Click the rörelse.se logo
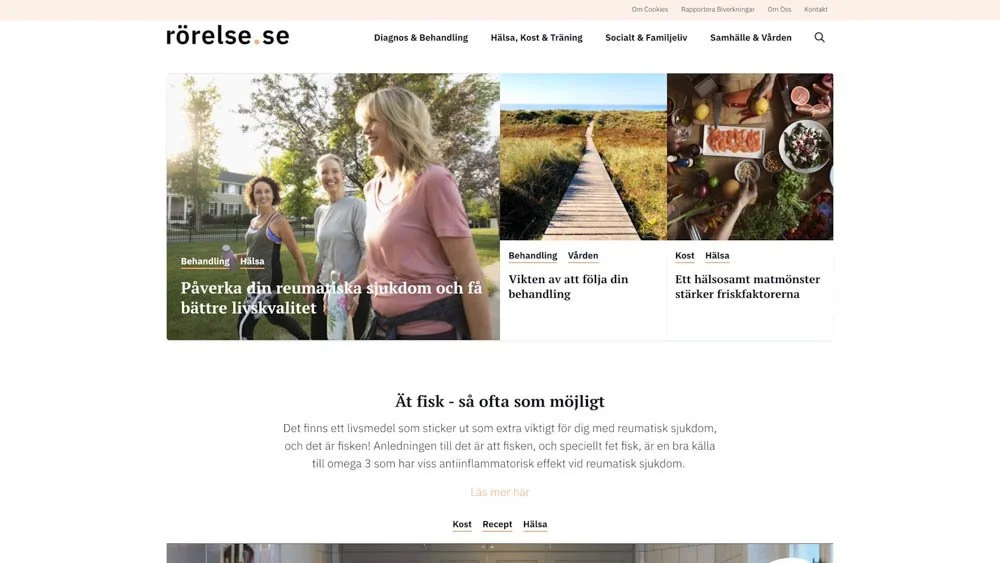 coord(228,36)
